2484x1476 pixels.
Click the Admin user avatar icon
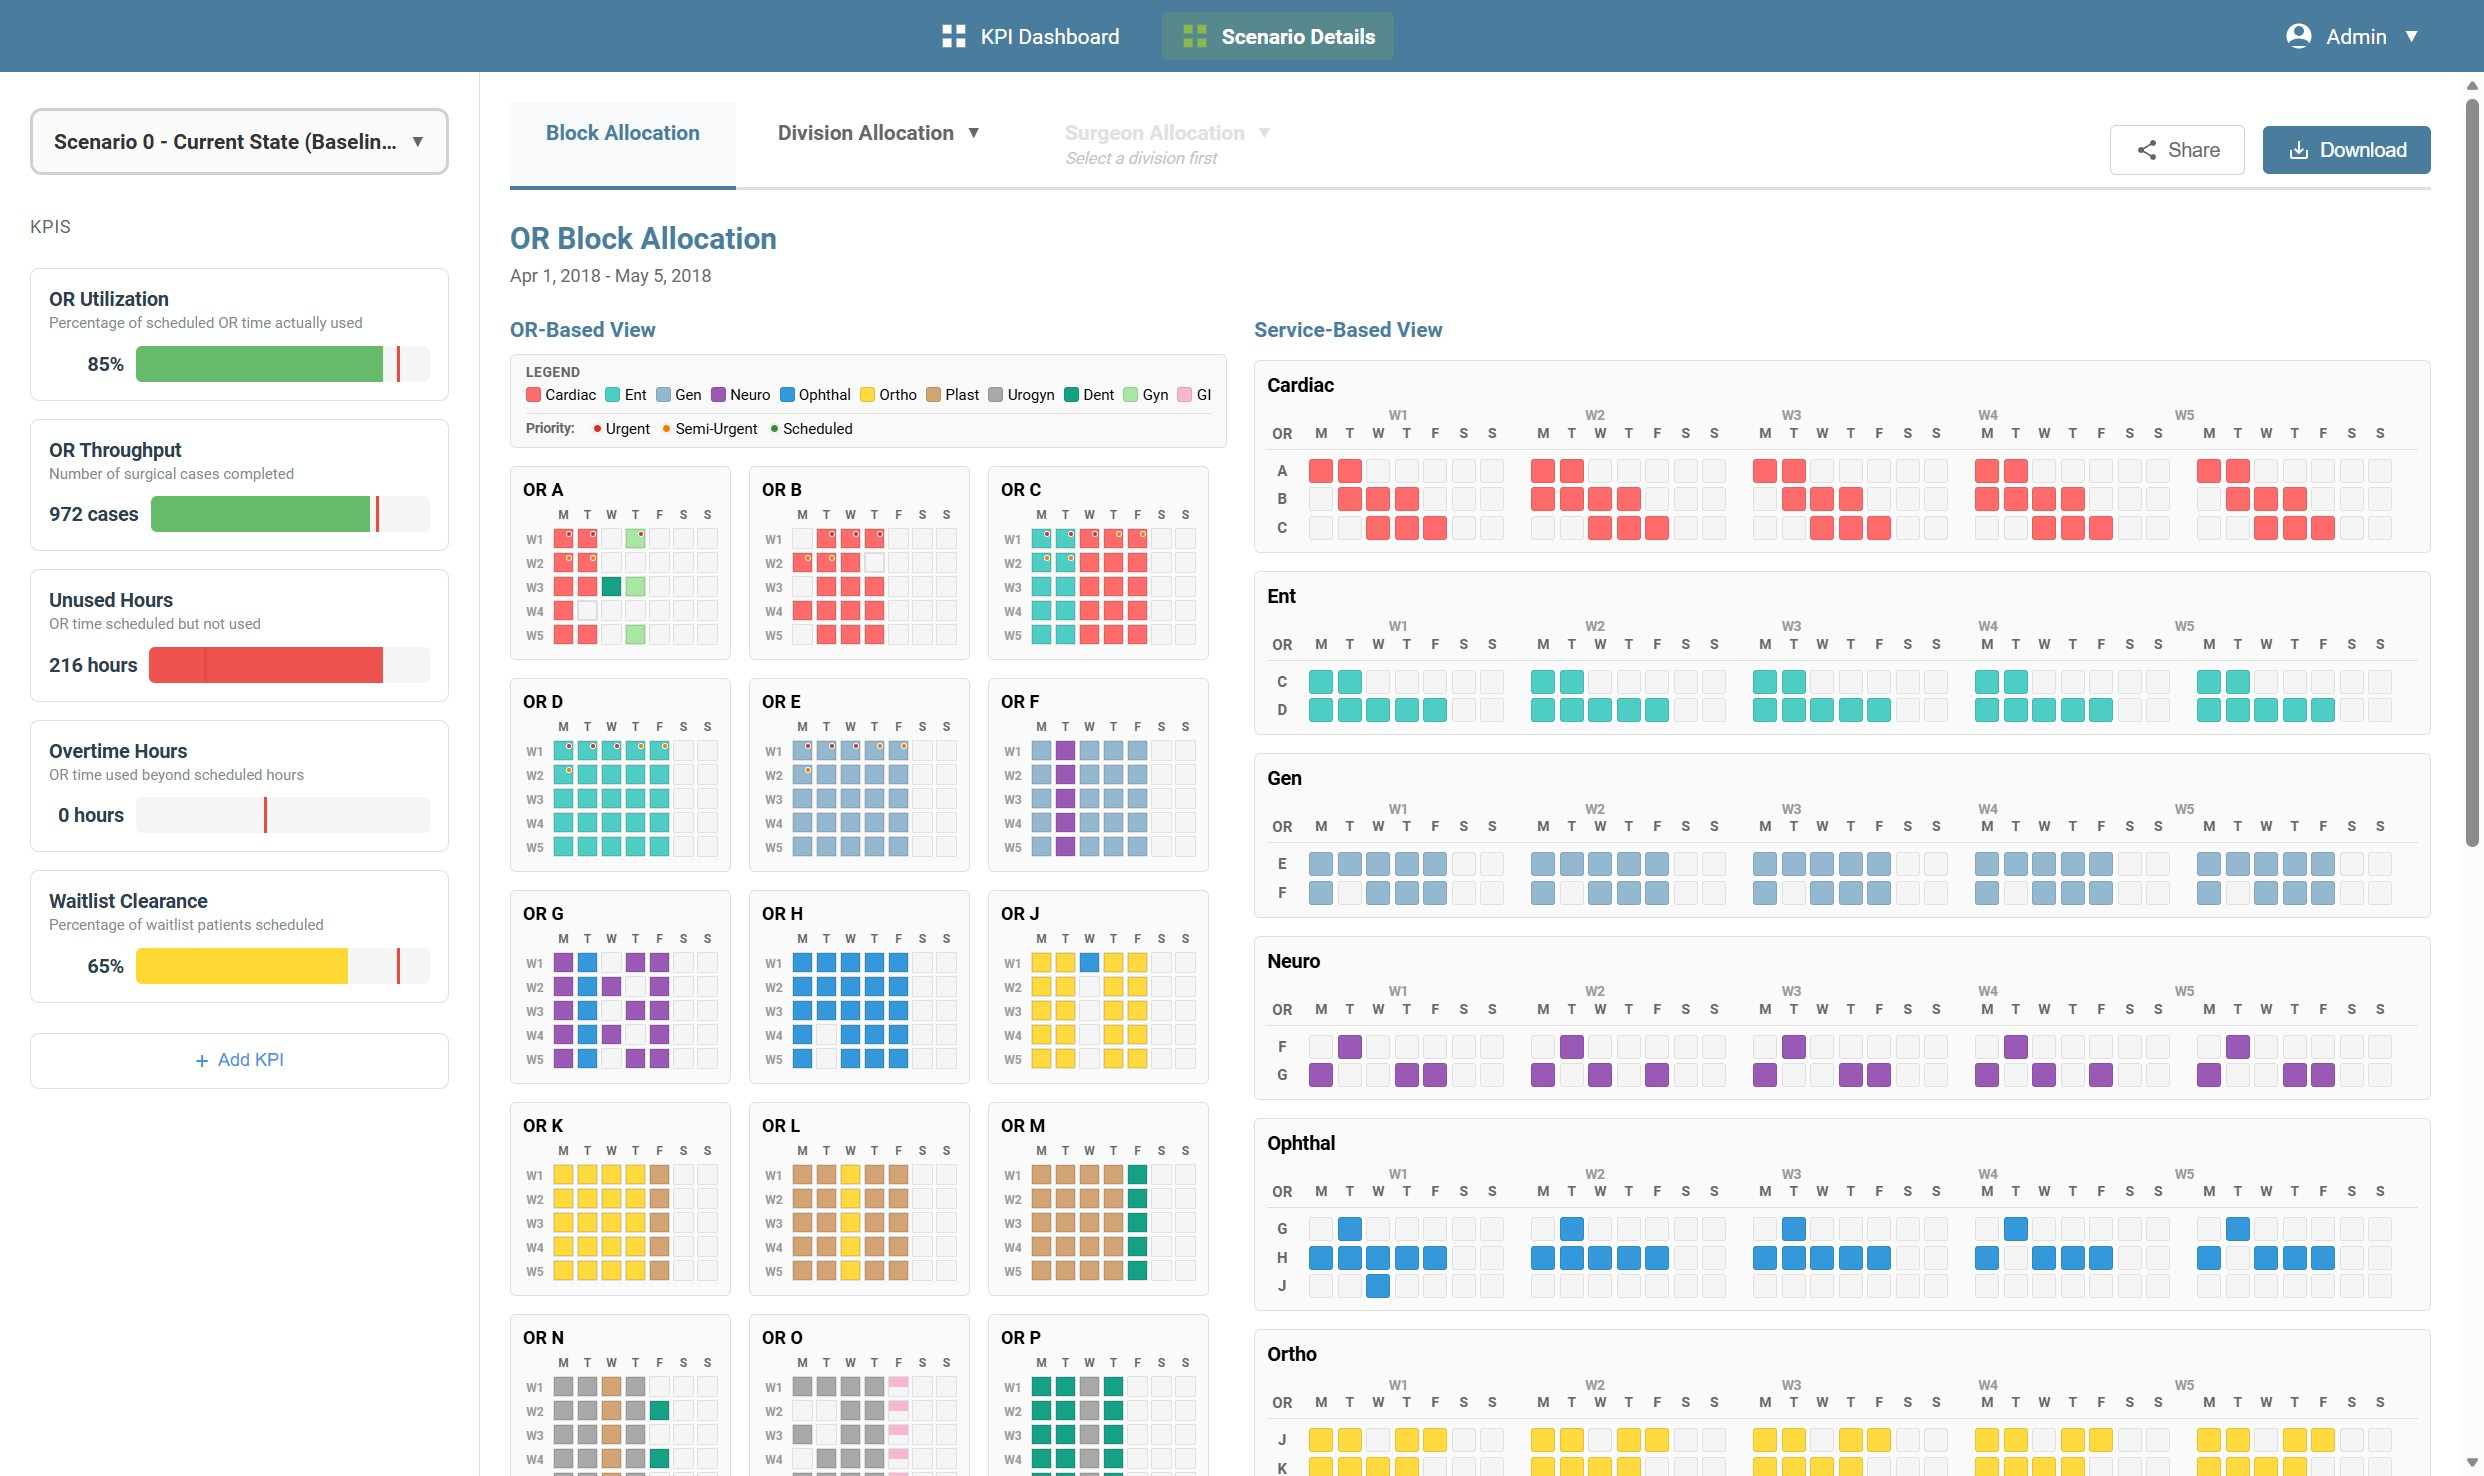[x=2298, y=35]
